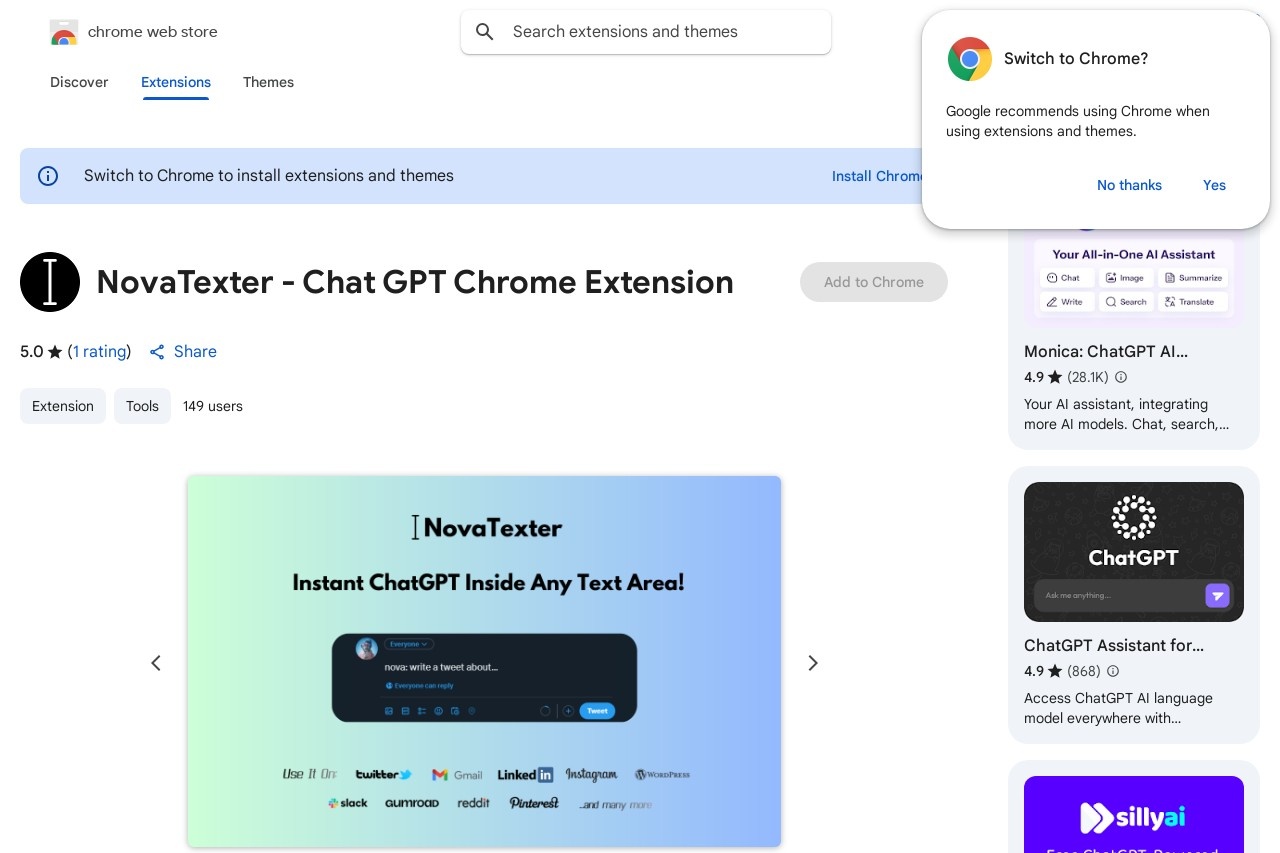Click the Chrome logo in popup

(970, 59)
